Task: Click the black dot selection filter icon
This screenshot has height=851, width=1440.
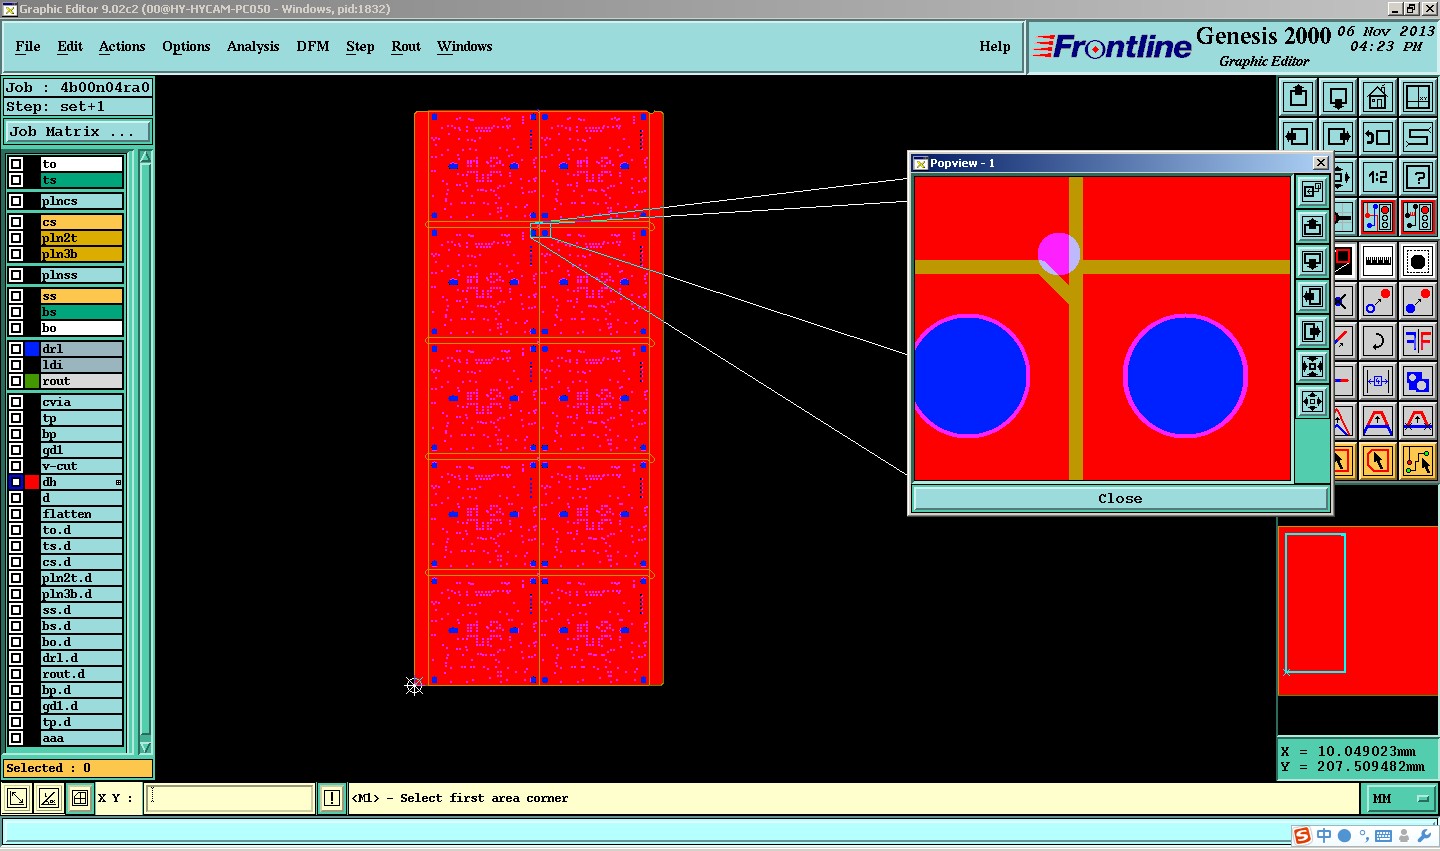Action: (1418, 261)
